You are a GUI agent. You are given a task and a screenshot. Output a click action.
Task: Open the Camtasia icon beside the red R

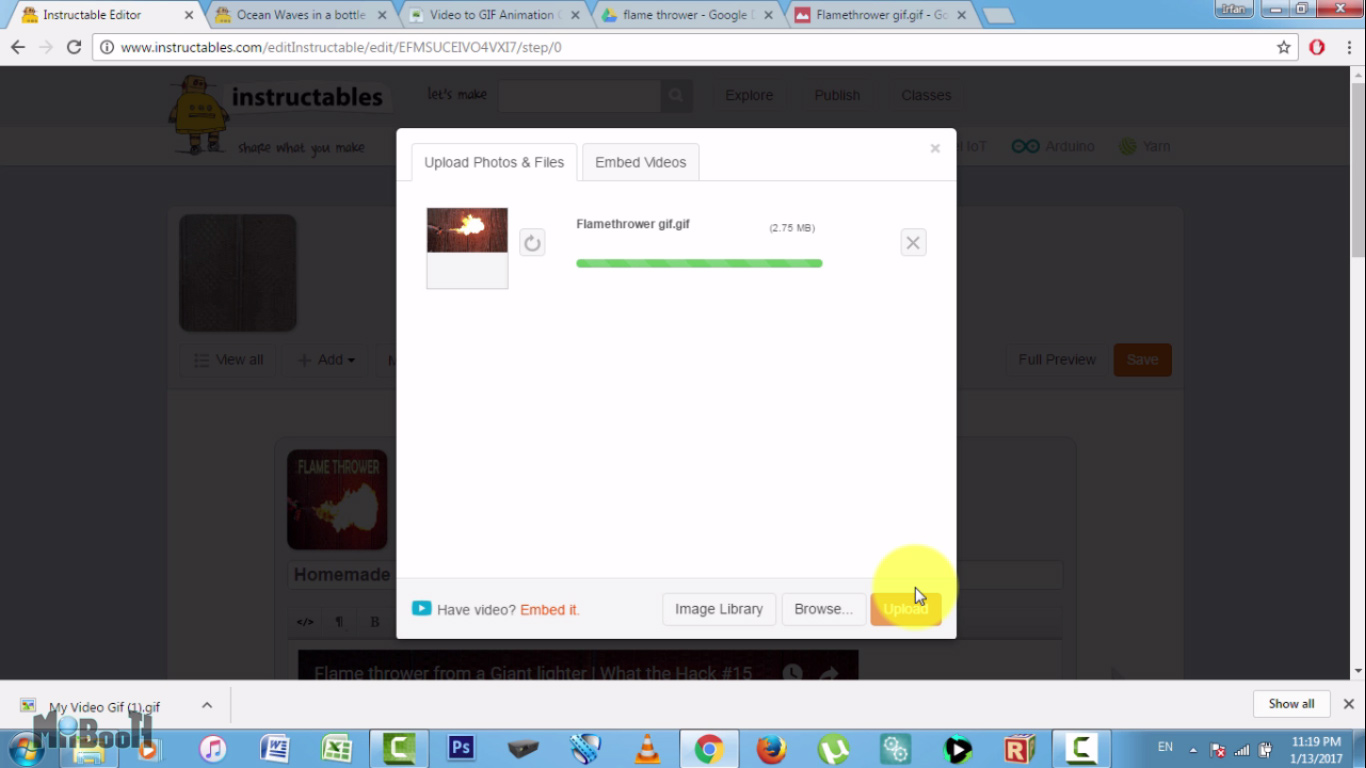pos(1081,748)
